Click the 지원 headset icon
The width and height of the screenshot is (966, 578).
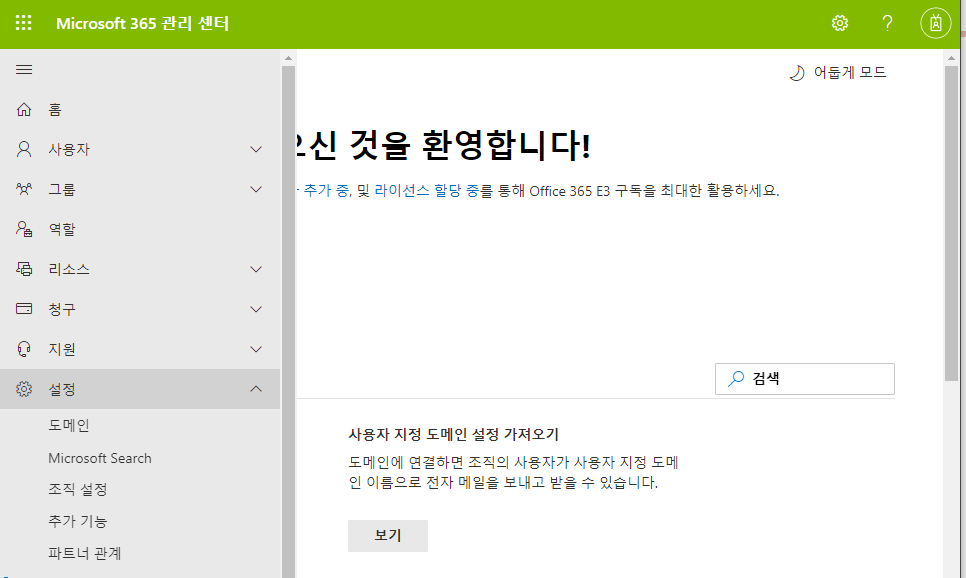(x=24, y=349)
